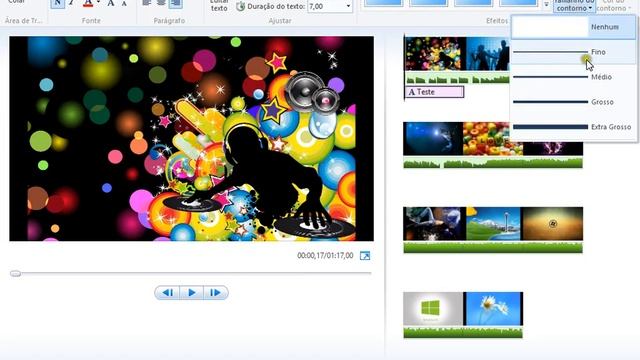Select the brown Windows logo clip
This screenshot has width=640, height=360.
point(552,224)
